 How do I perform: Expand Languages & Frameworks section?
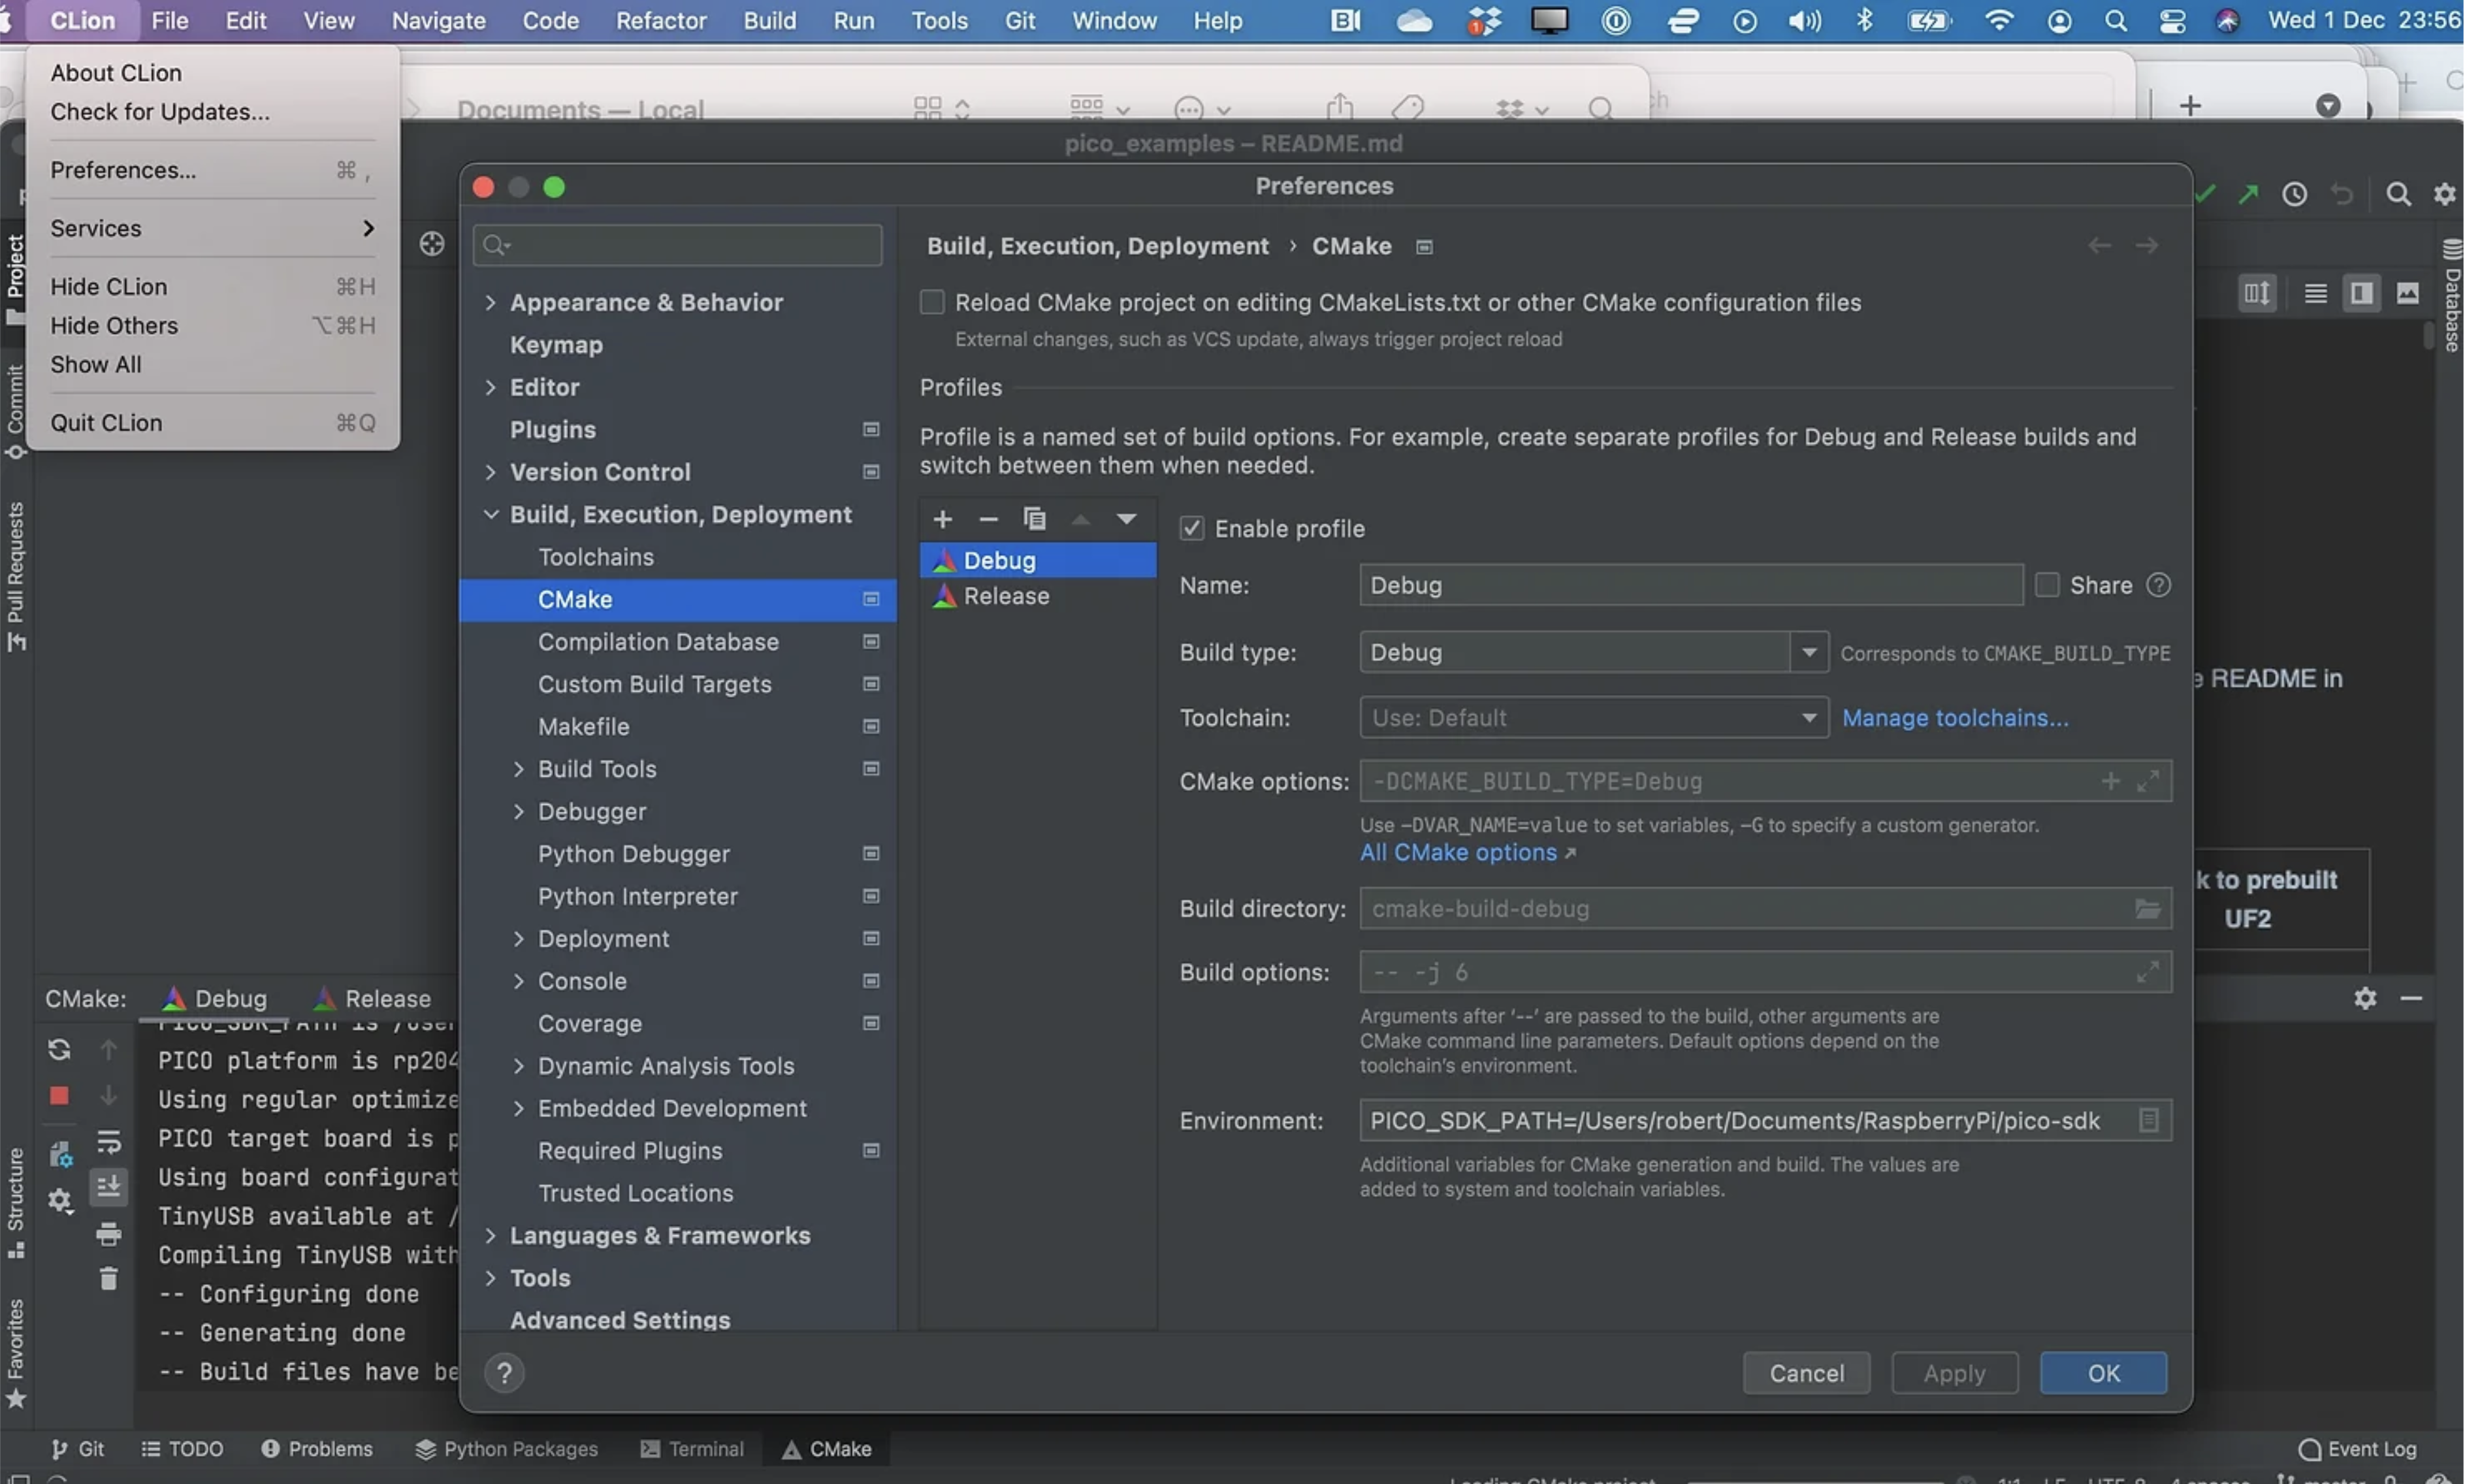point(490,1235)
